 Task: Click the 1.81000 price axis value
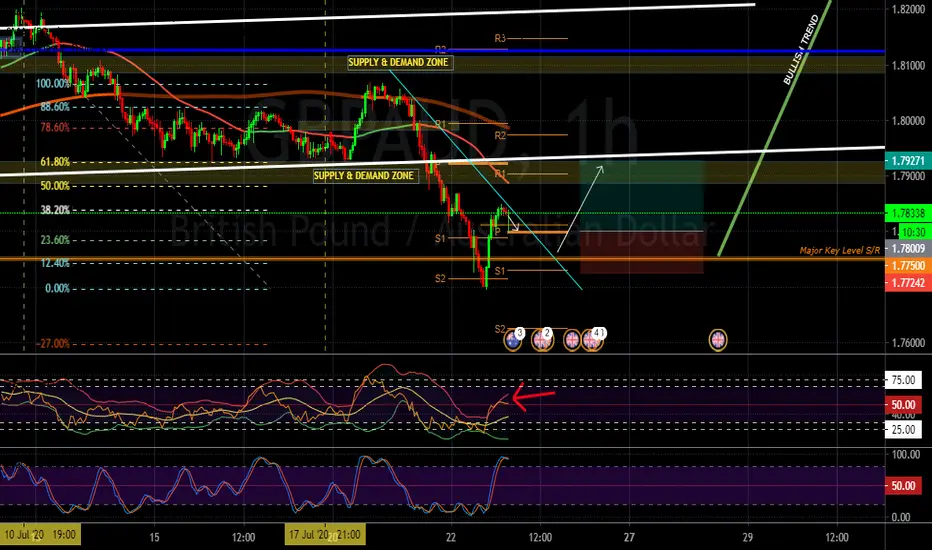click(x=908, y=65)
